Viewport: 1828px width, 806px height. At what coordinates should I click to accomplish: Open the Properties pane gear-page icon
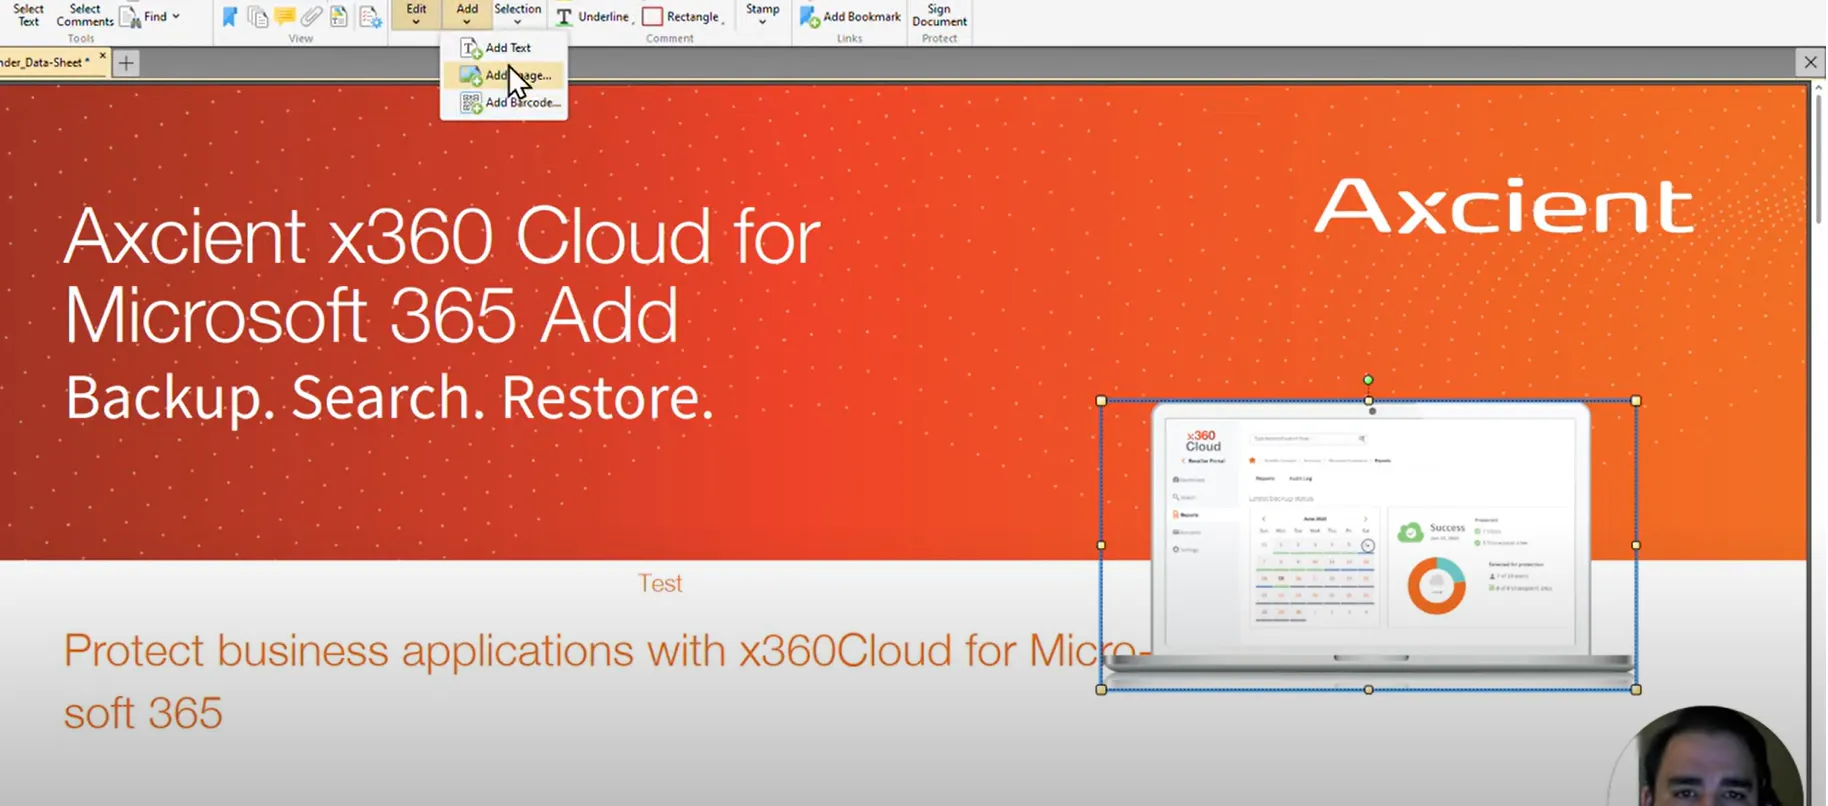click(370, 17)
